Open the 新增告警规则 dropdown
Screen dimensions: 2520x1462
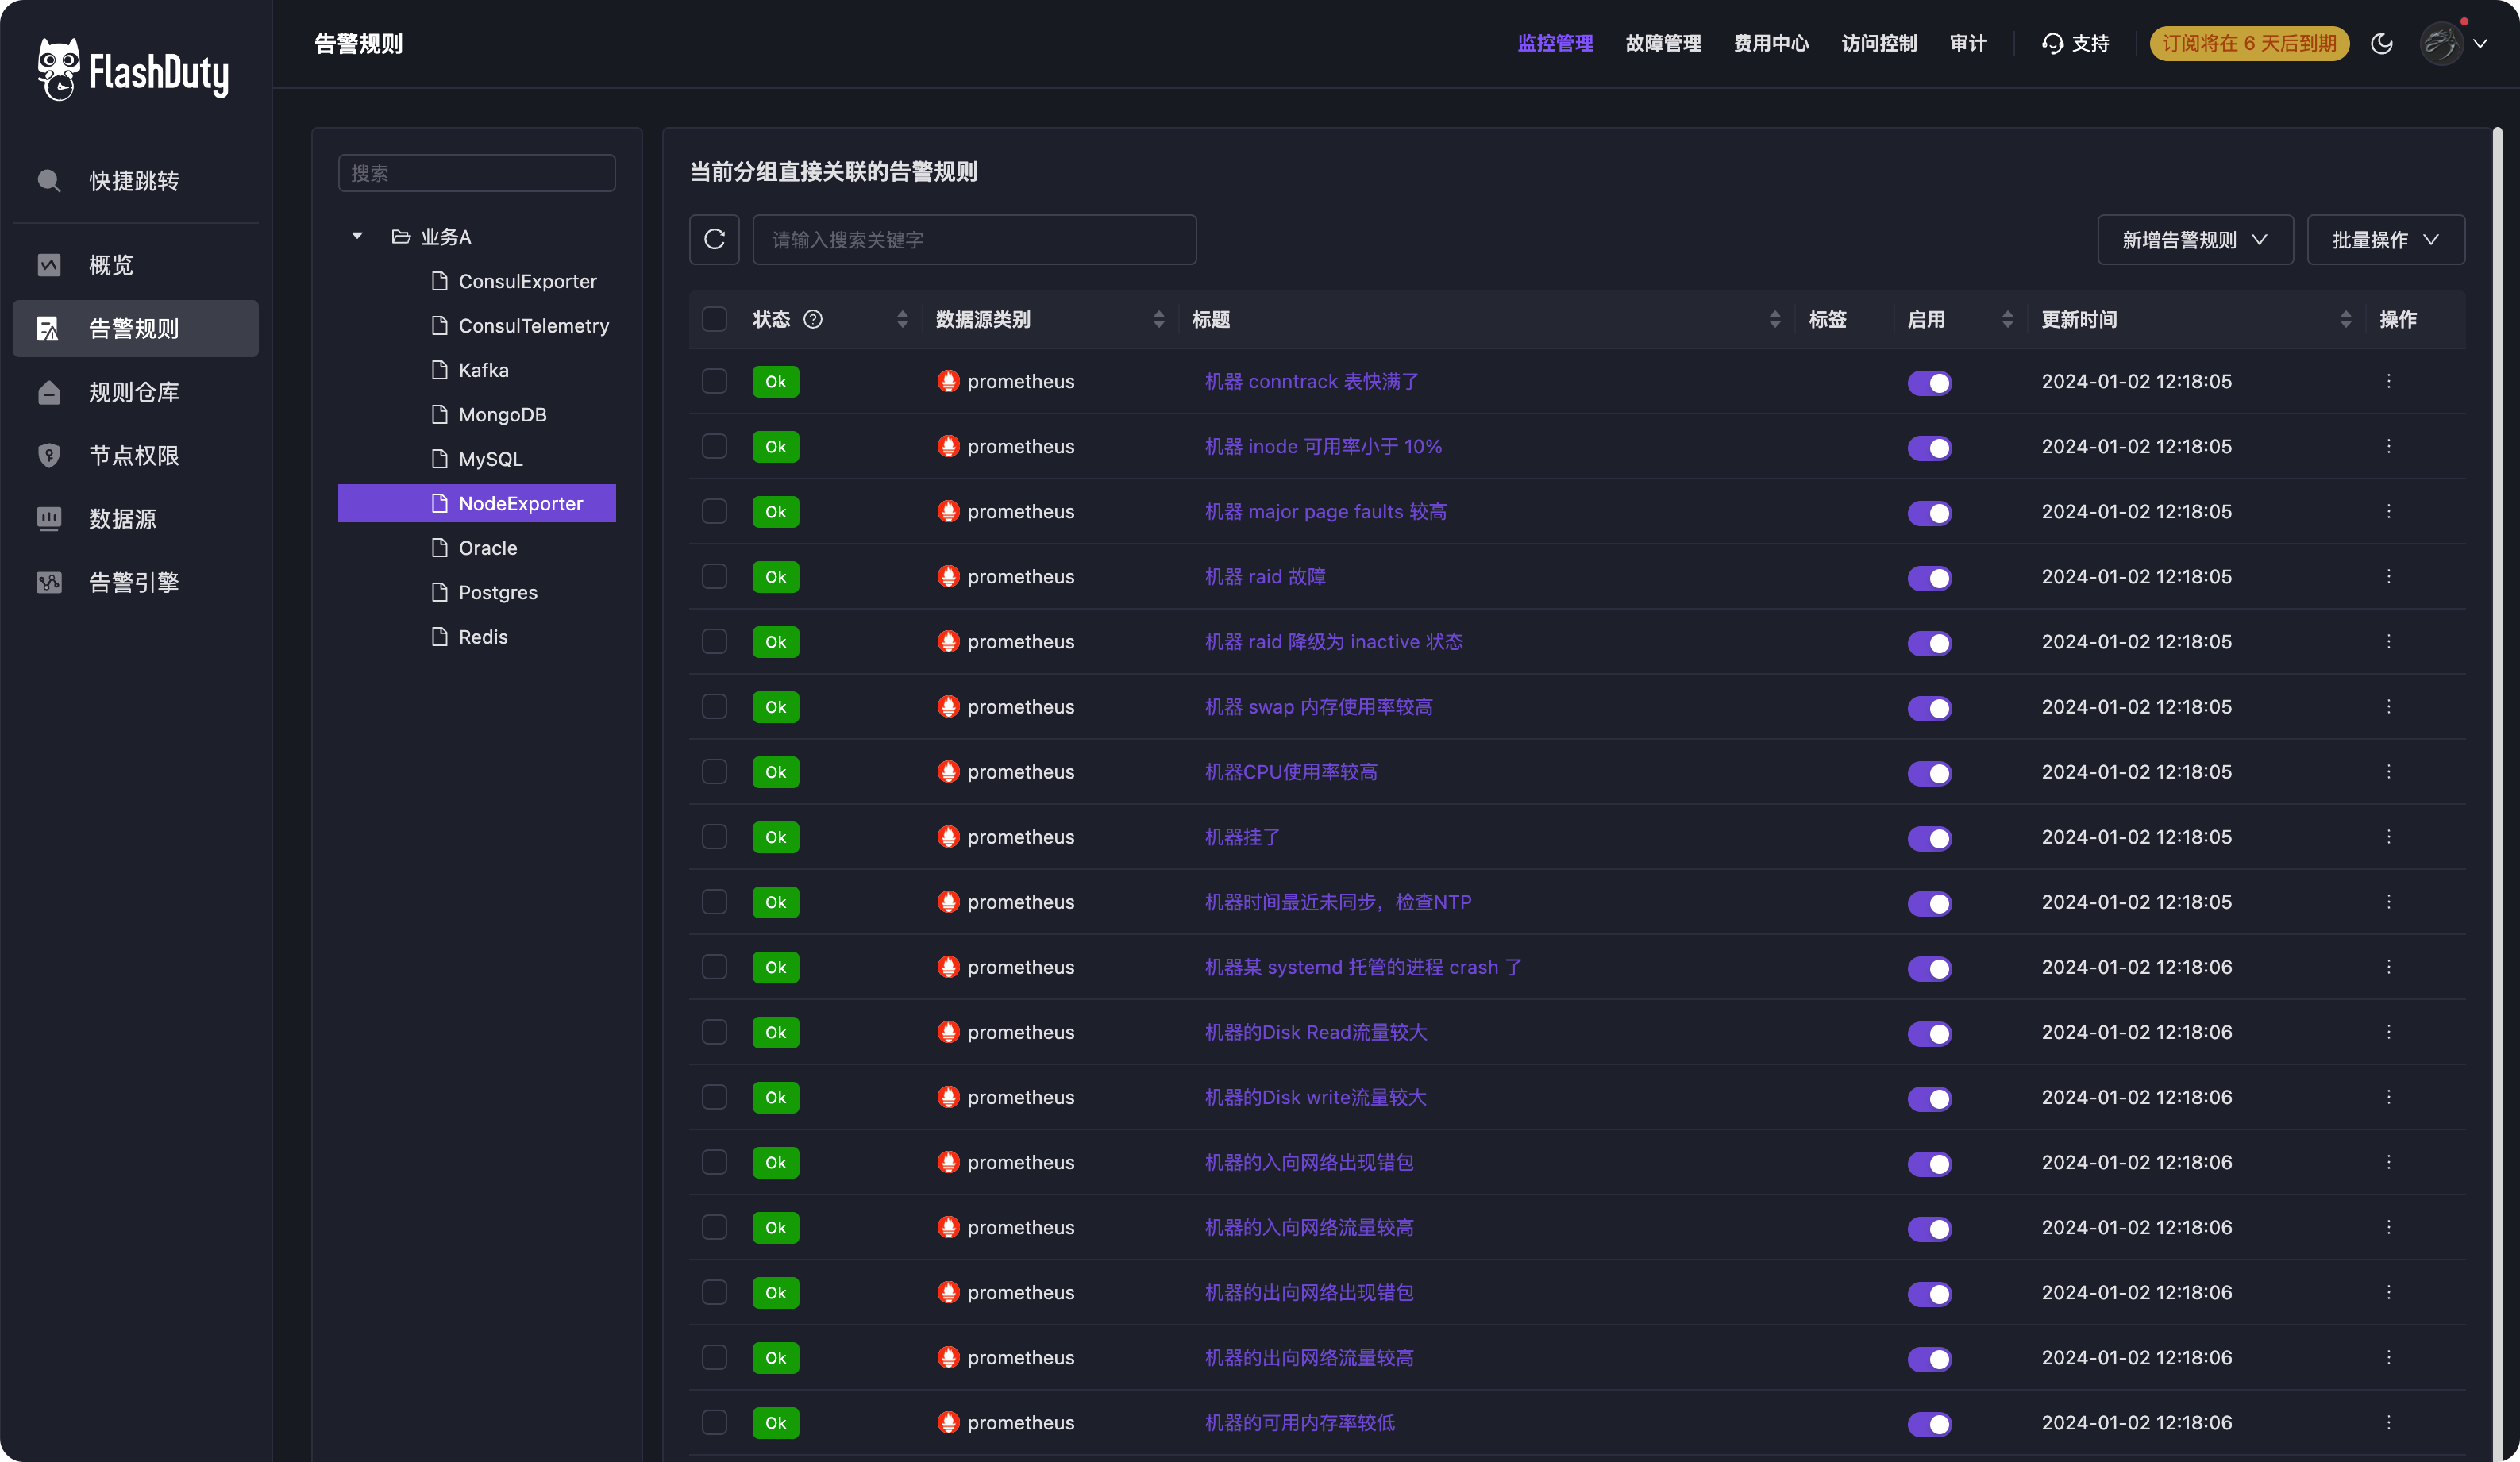(x=2194, y=240)
